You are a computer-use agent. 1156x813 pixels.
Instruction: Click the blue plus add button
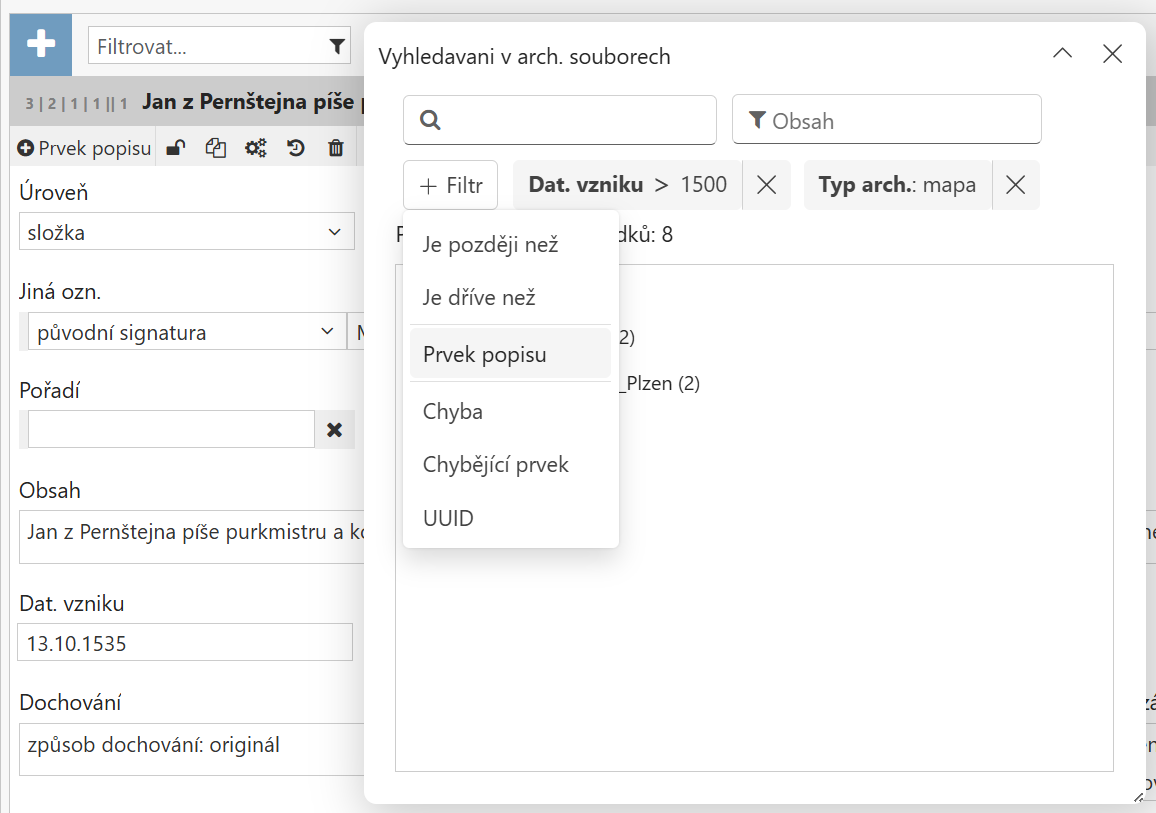tap(41, 45)
